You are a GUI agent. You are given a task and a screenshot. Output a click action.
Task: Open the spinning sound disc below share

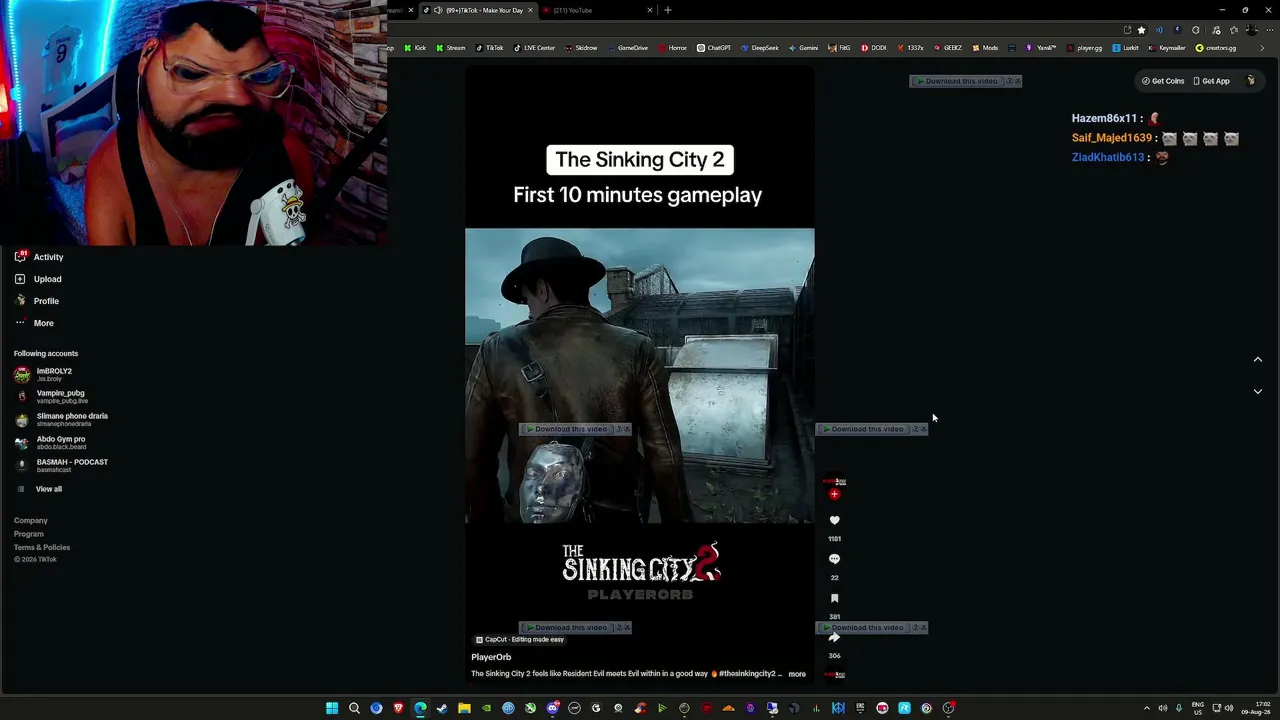(834, 675)
